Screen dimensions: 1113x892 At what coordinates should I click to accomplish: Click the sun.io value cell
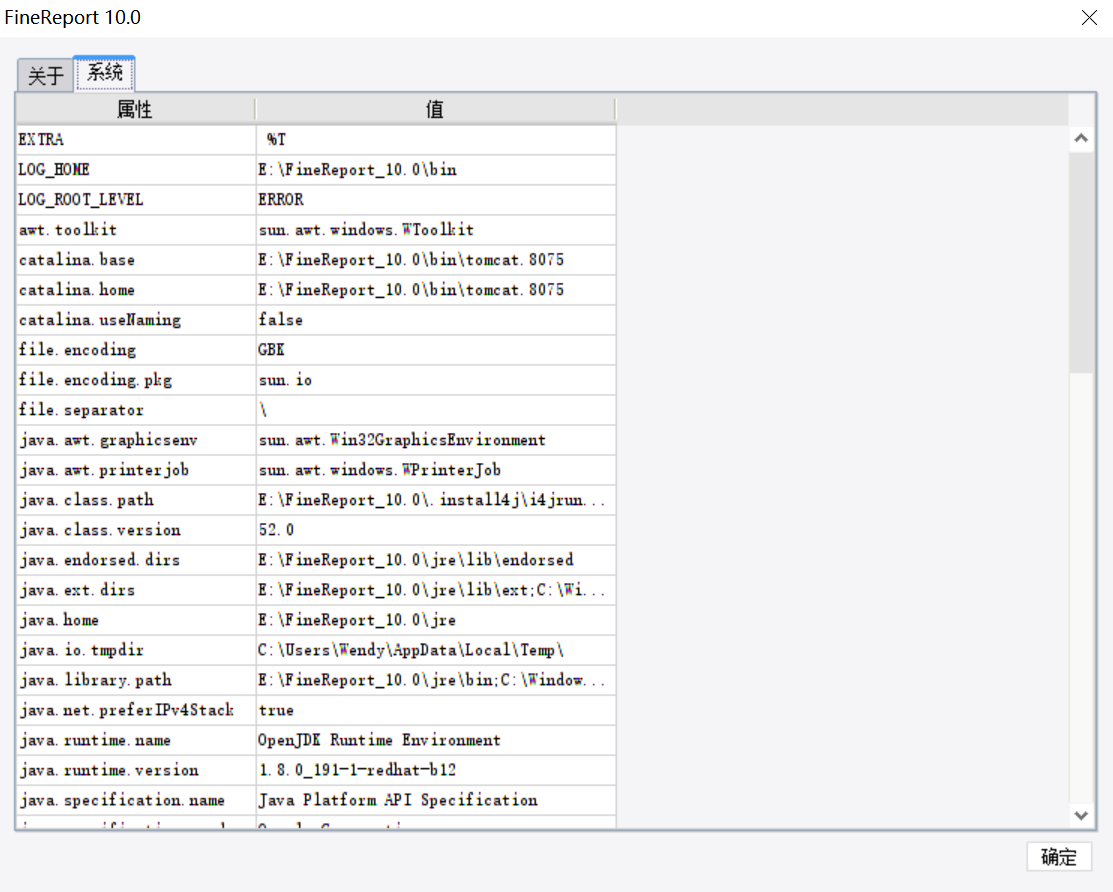click(436, 380)
